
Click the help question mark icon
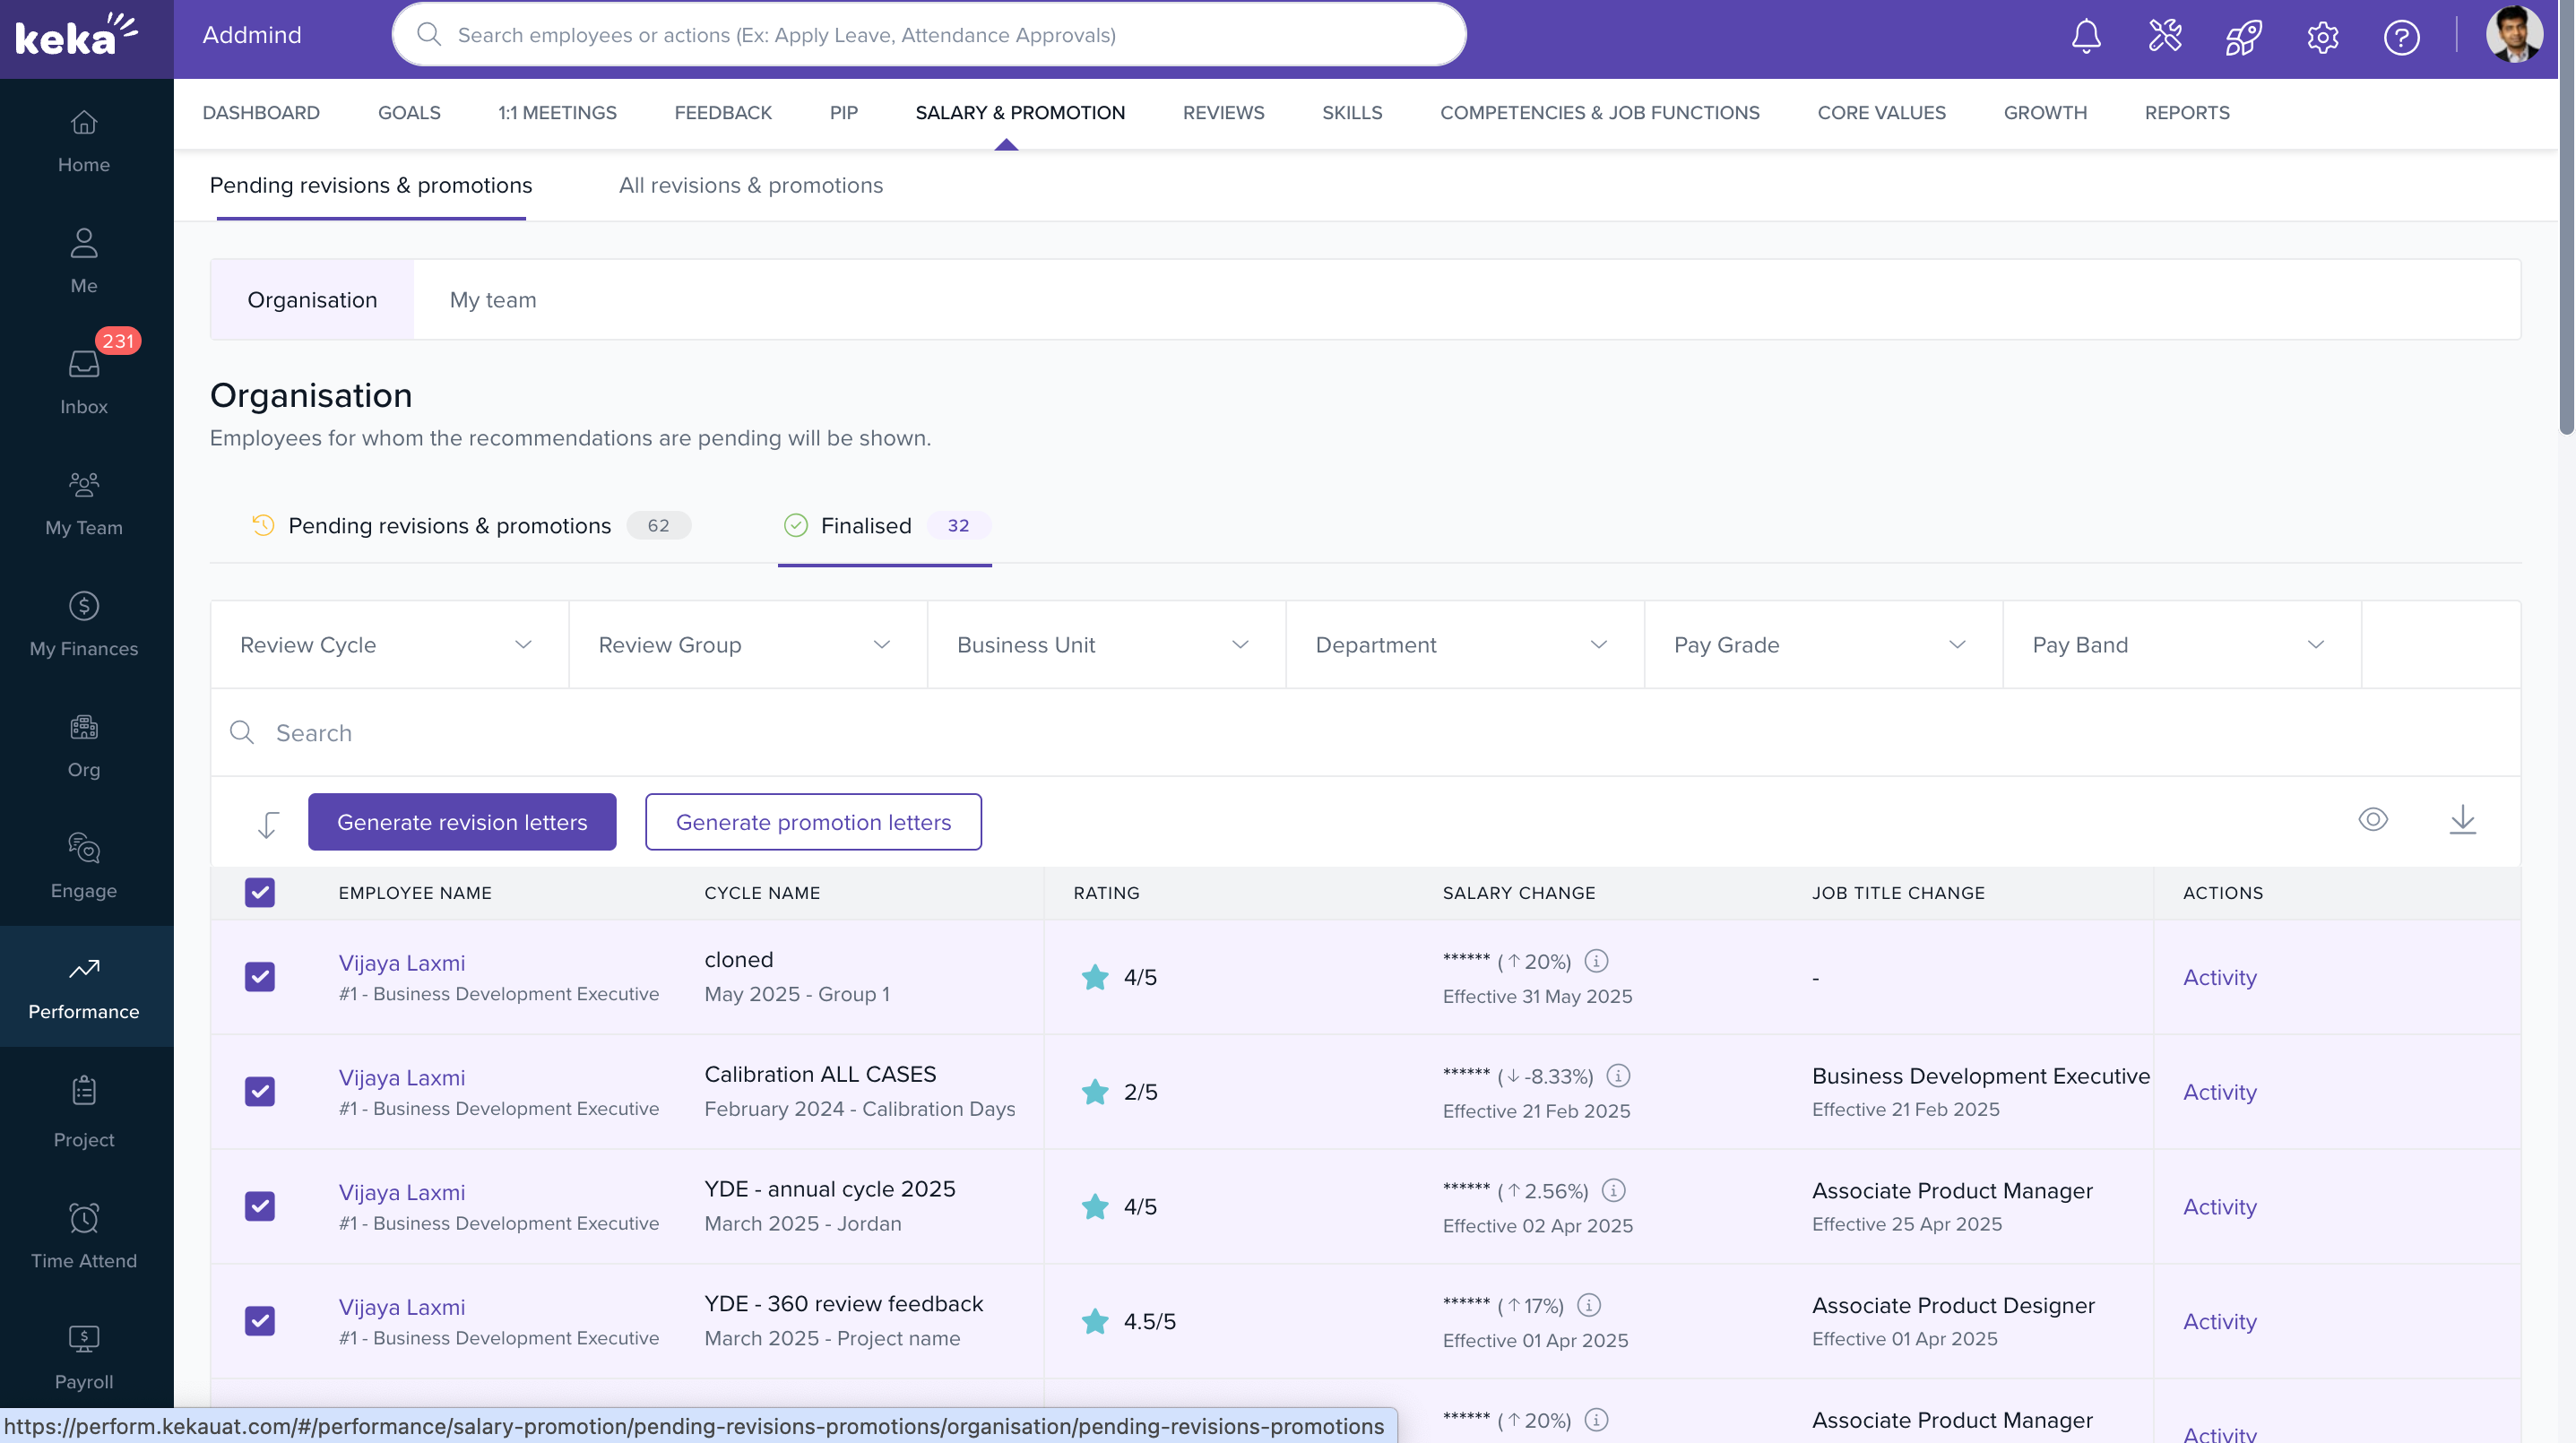pos(2401,37)
